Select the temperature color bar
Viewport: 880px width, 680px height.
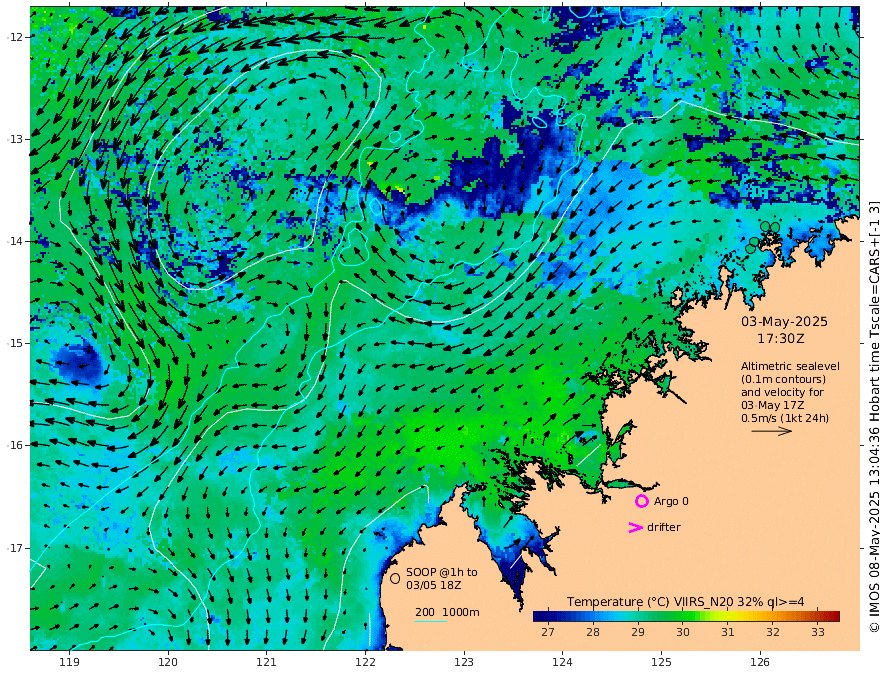pos(686,616)
